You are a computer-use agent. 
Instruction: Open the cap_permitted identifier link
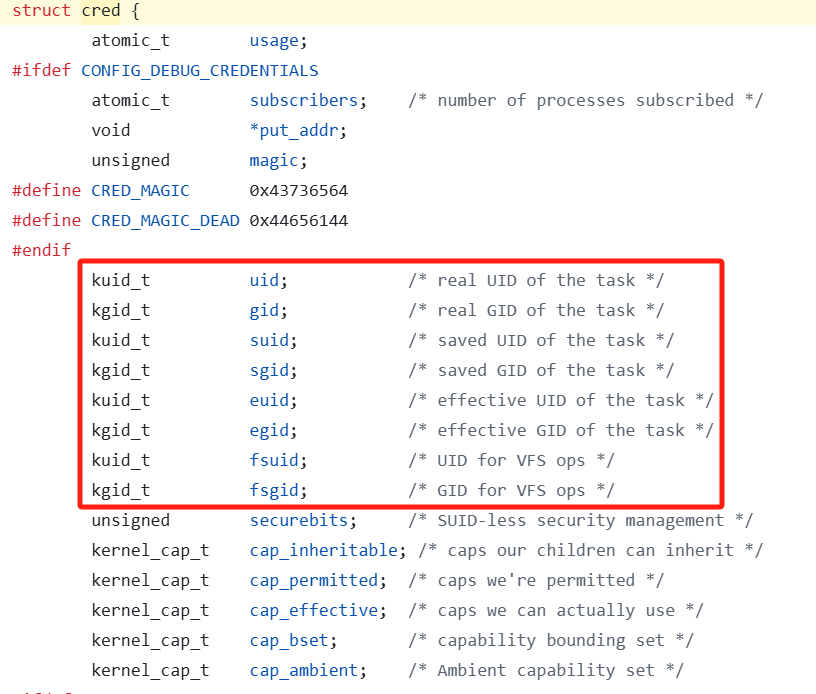(x=313, y=580)
